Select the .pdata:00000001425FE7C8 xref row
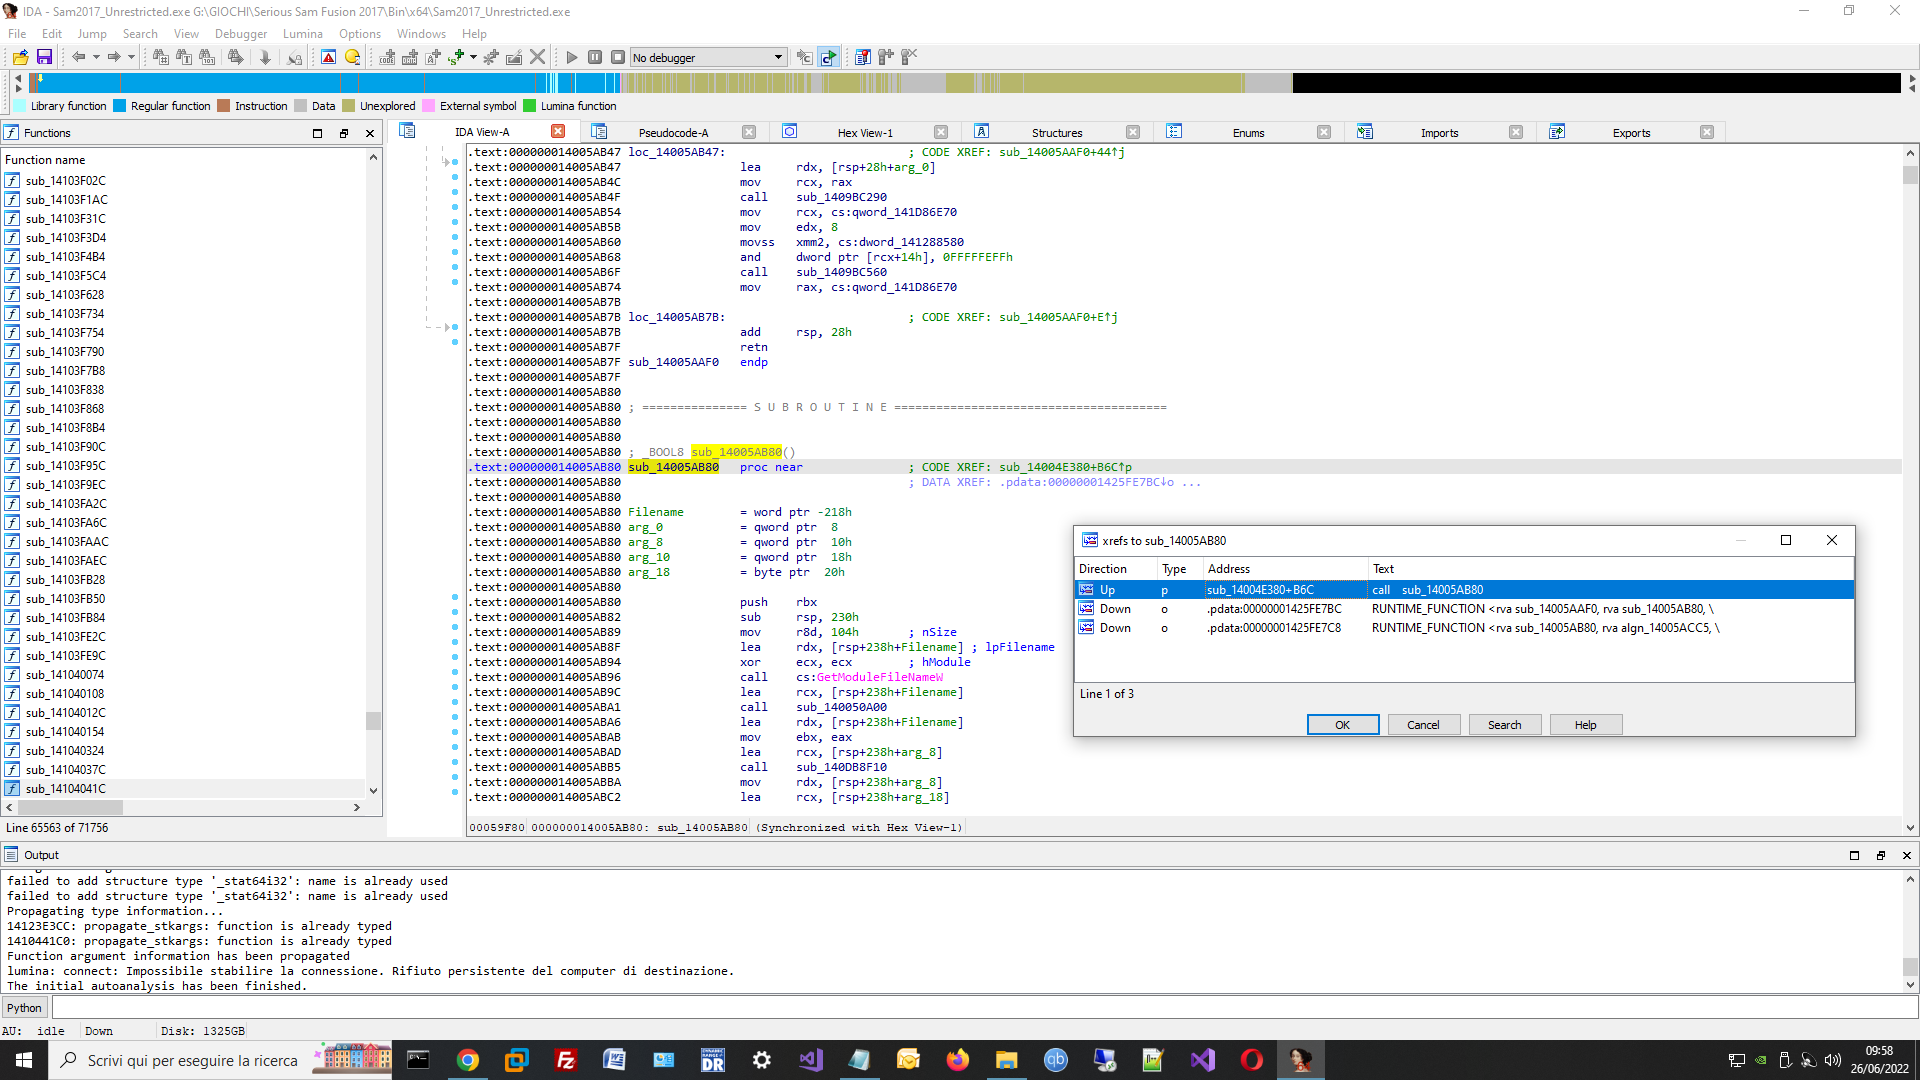This screenshot has width=1920, height=1080. [x=1274, y=628]
